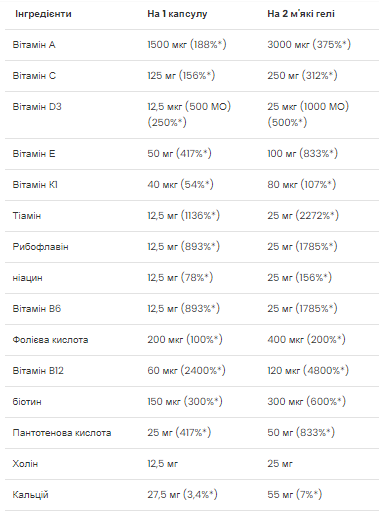Click the Інгредієнти column header

(x=43, y=14)
